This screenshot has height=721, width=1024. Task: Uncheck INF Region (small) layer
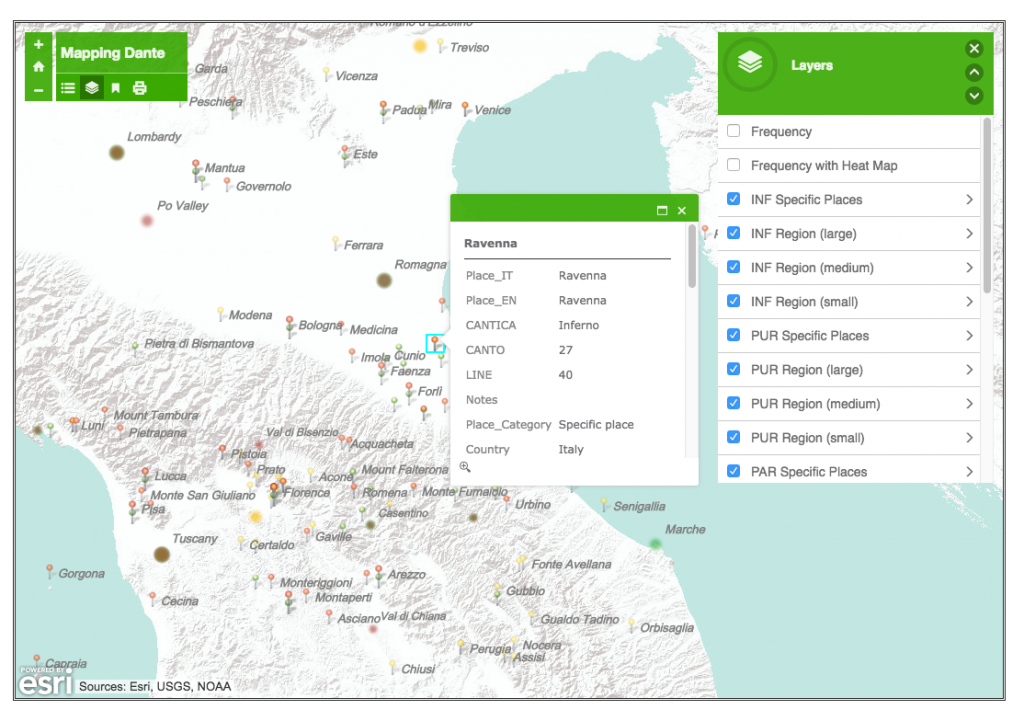734,300
